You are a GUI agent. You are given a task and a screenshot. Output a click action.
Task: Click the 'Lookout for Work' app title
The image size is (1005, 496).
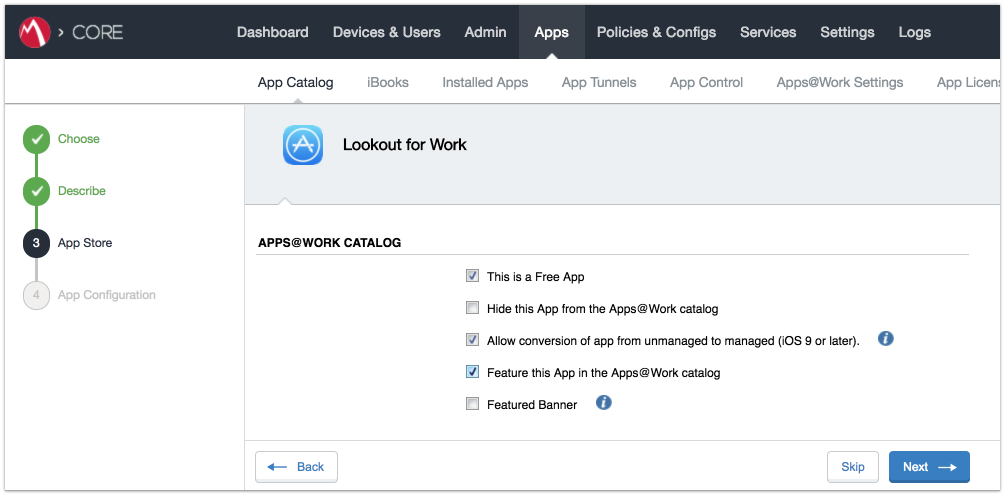click(x=404, y=145)
